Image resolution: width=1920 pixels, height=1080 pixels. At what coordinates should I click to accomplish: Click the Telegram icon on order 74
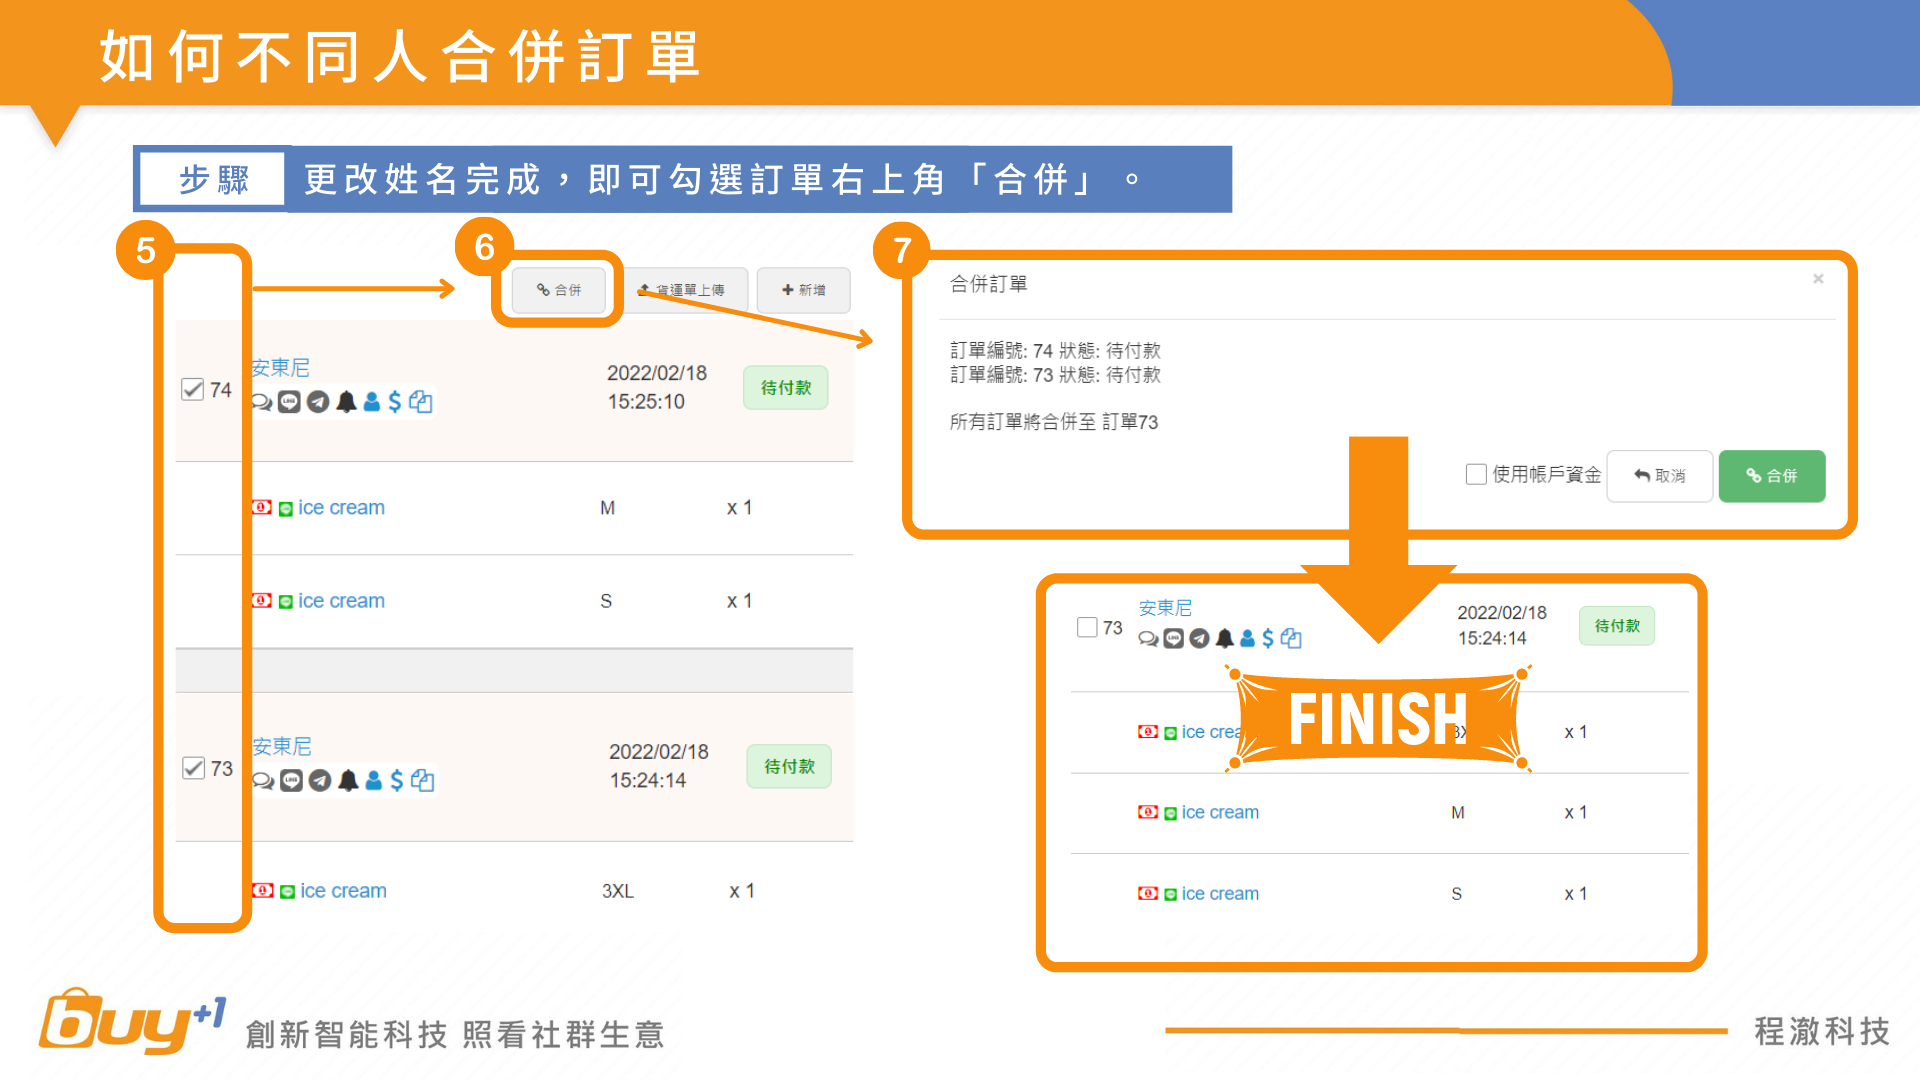[318, 402]
